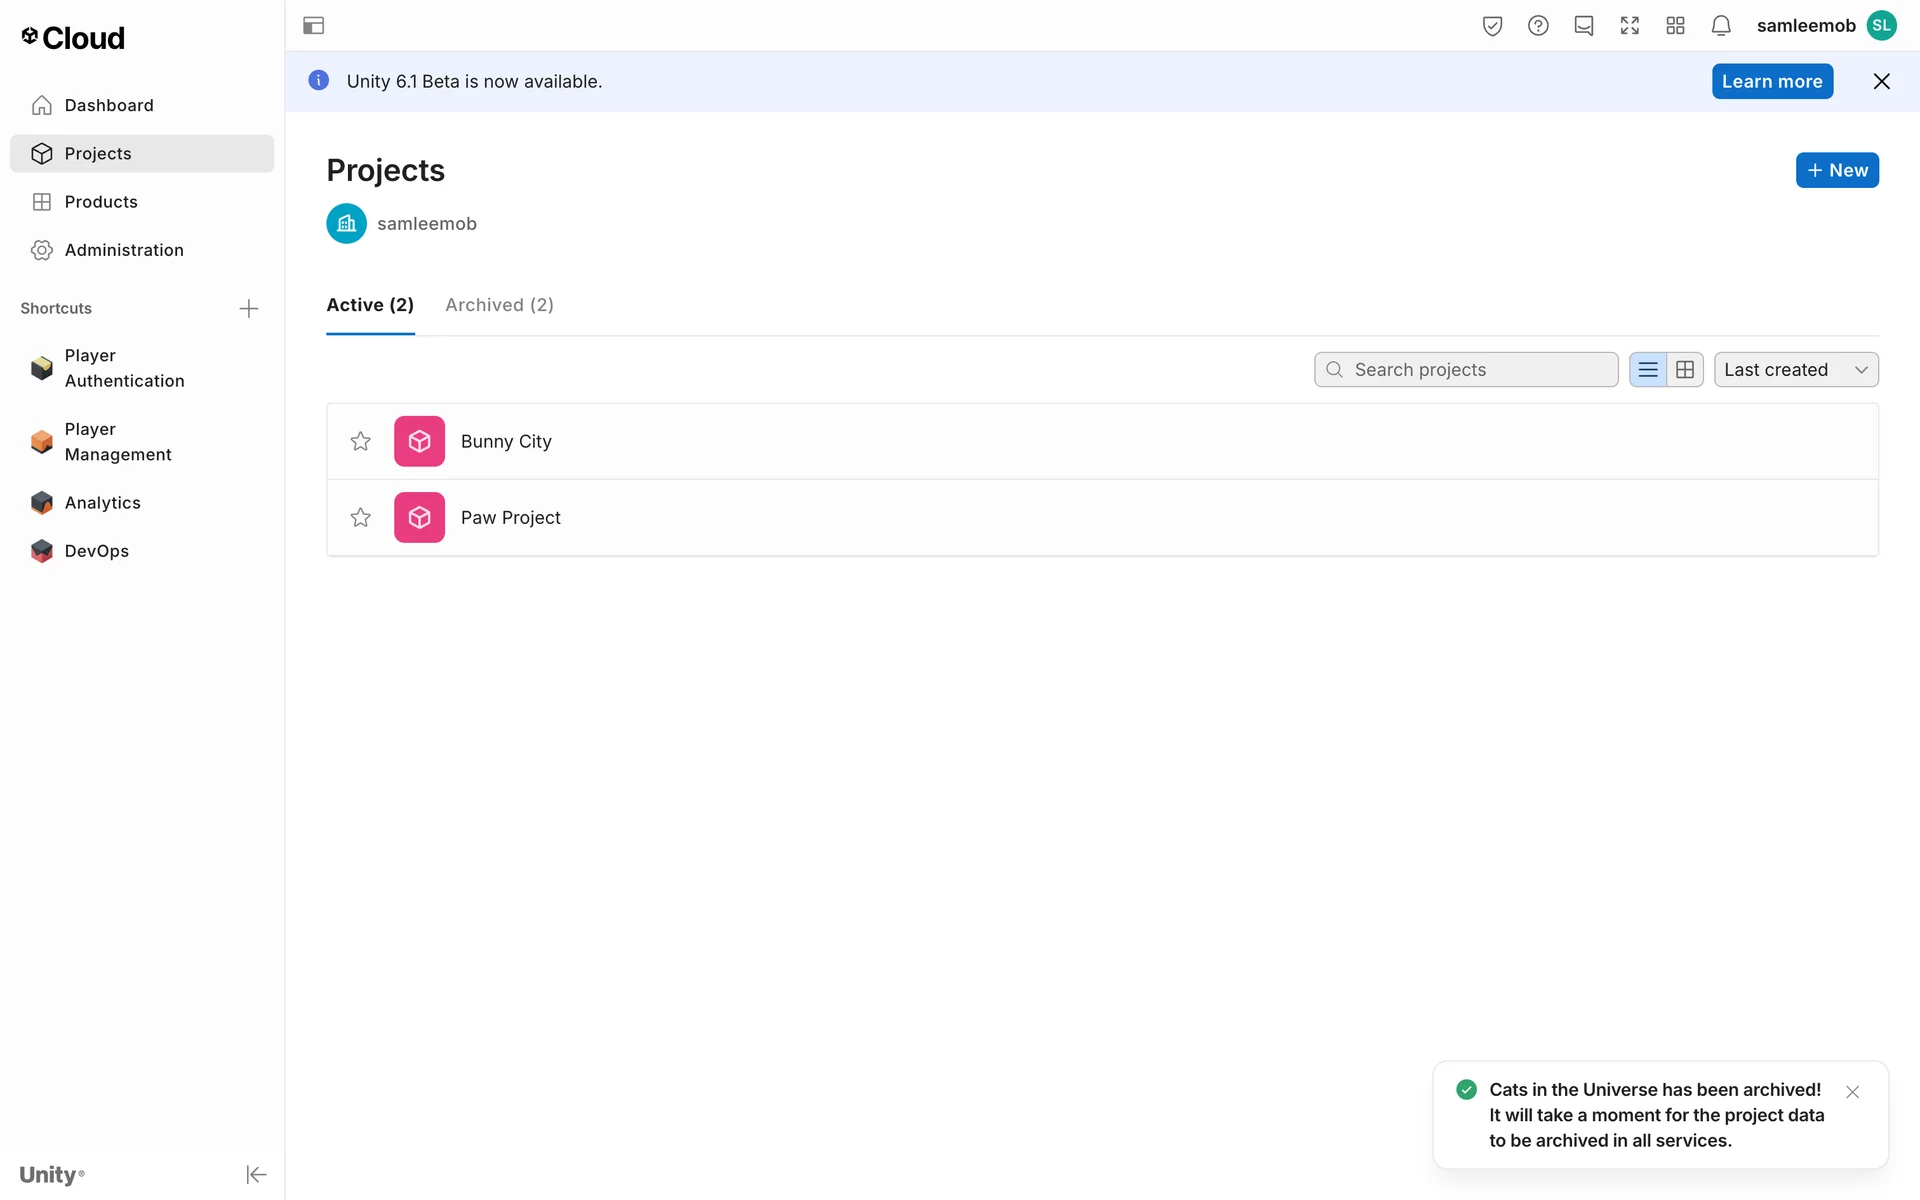This screenshot has width=1920, height=1200.
Task: Create a new project with New button
Action: point(1836,170)
